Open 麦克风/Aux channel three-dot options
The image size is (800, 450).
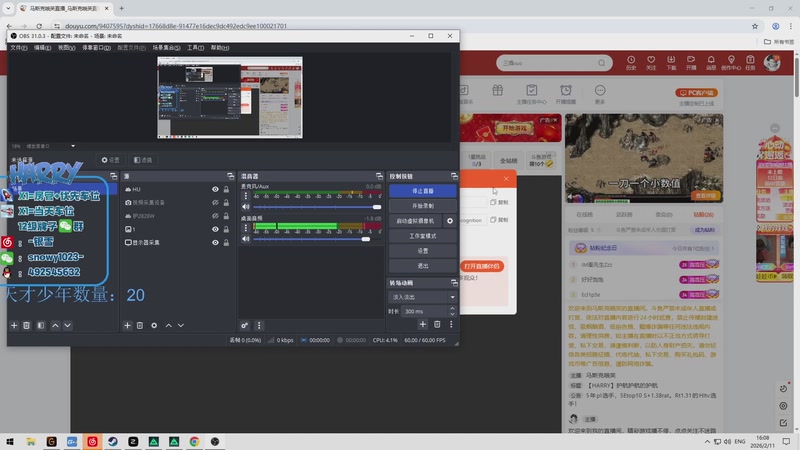pyautogui.click(x=246, y=196)
